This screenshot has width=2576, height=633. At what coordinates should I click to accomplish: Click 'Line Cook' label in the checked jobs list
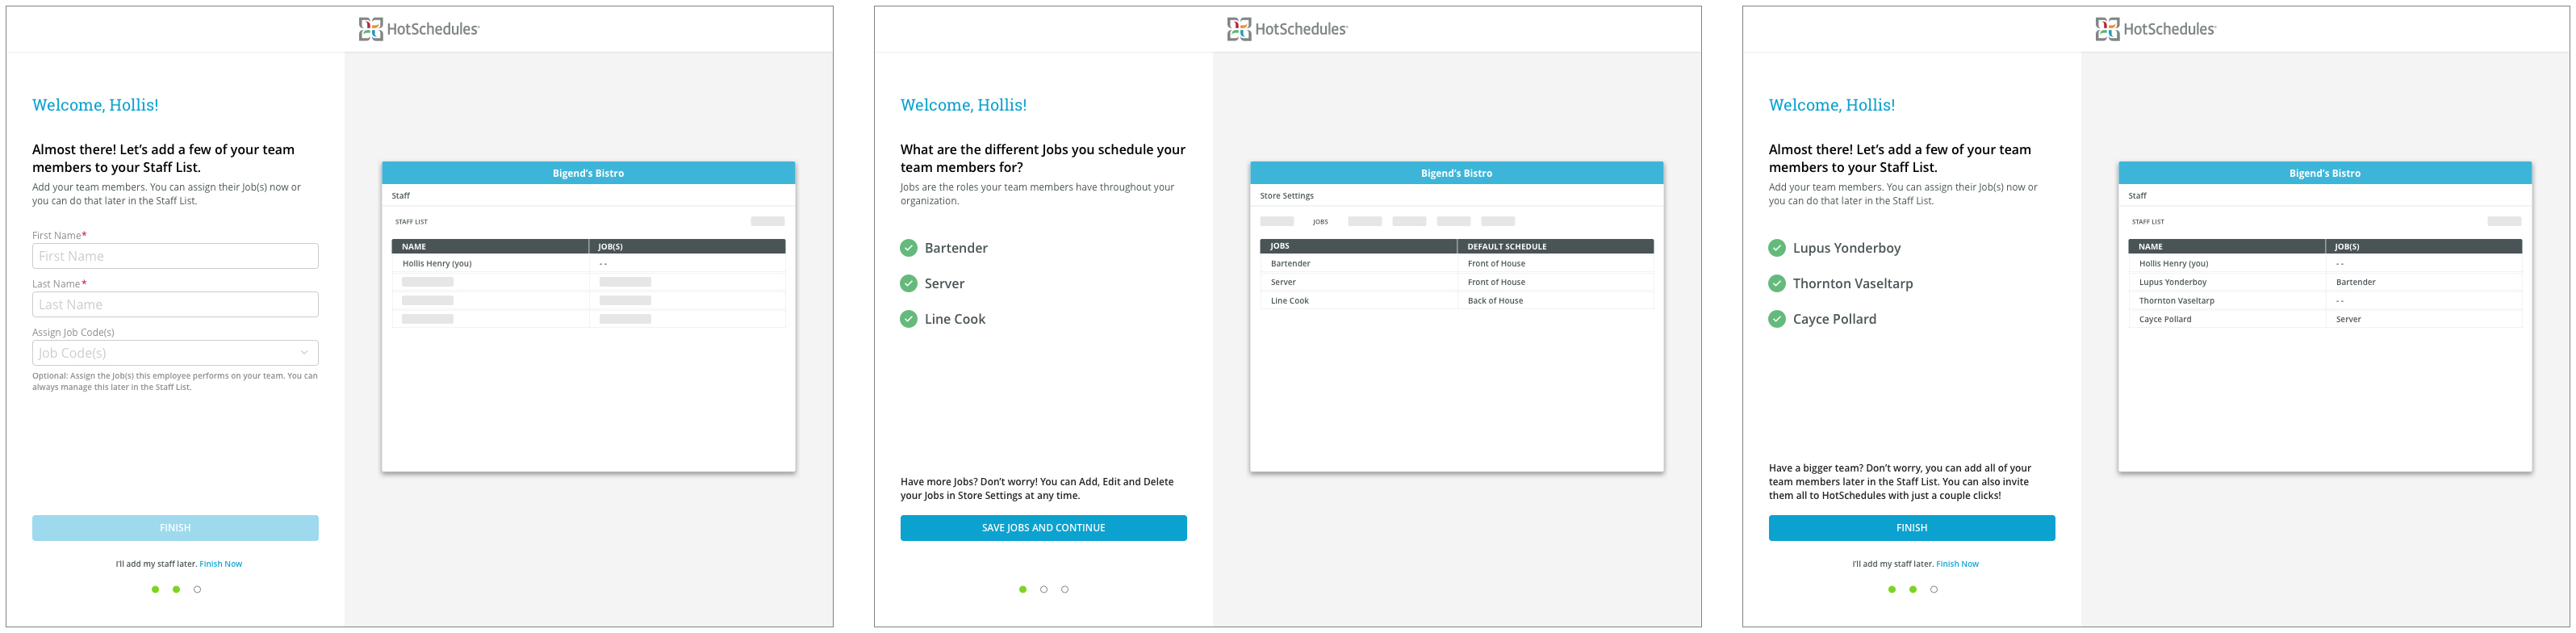click(x=954, y=319)
